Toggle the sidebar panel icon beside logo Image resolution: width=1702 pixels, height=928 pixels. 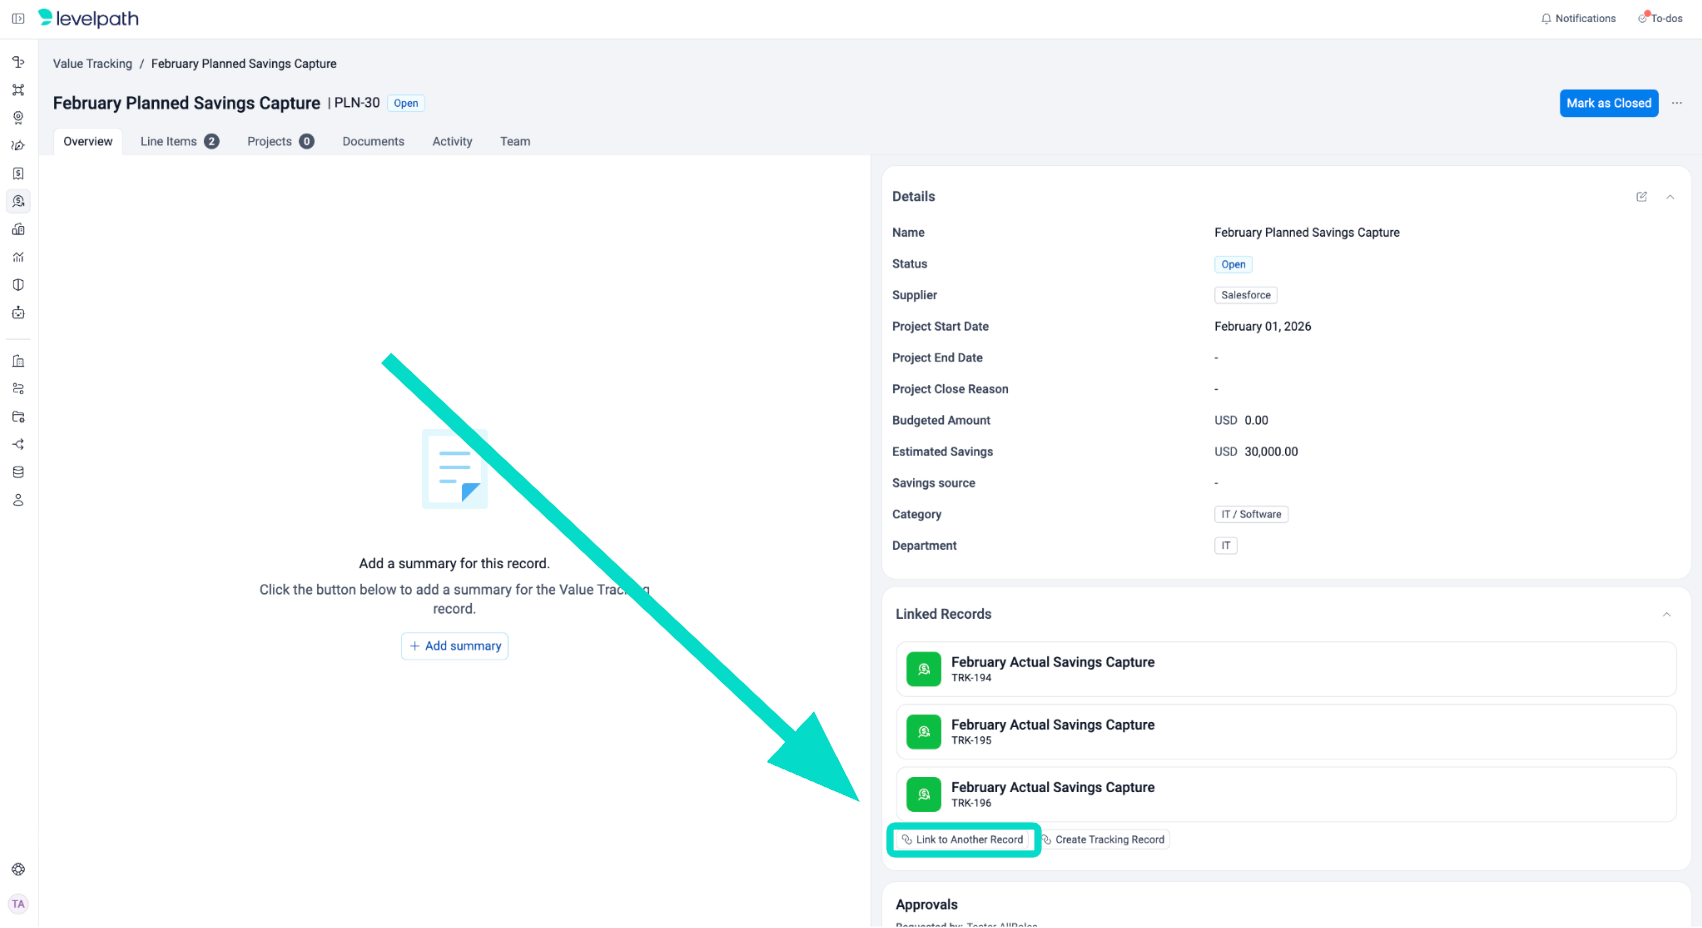pyautogui.click(x=18, y=19)
